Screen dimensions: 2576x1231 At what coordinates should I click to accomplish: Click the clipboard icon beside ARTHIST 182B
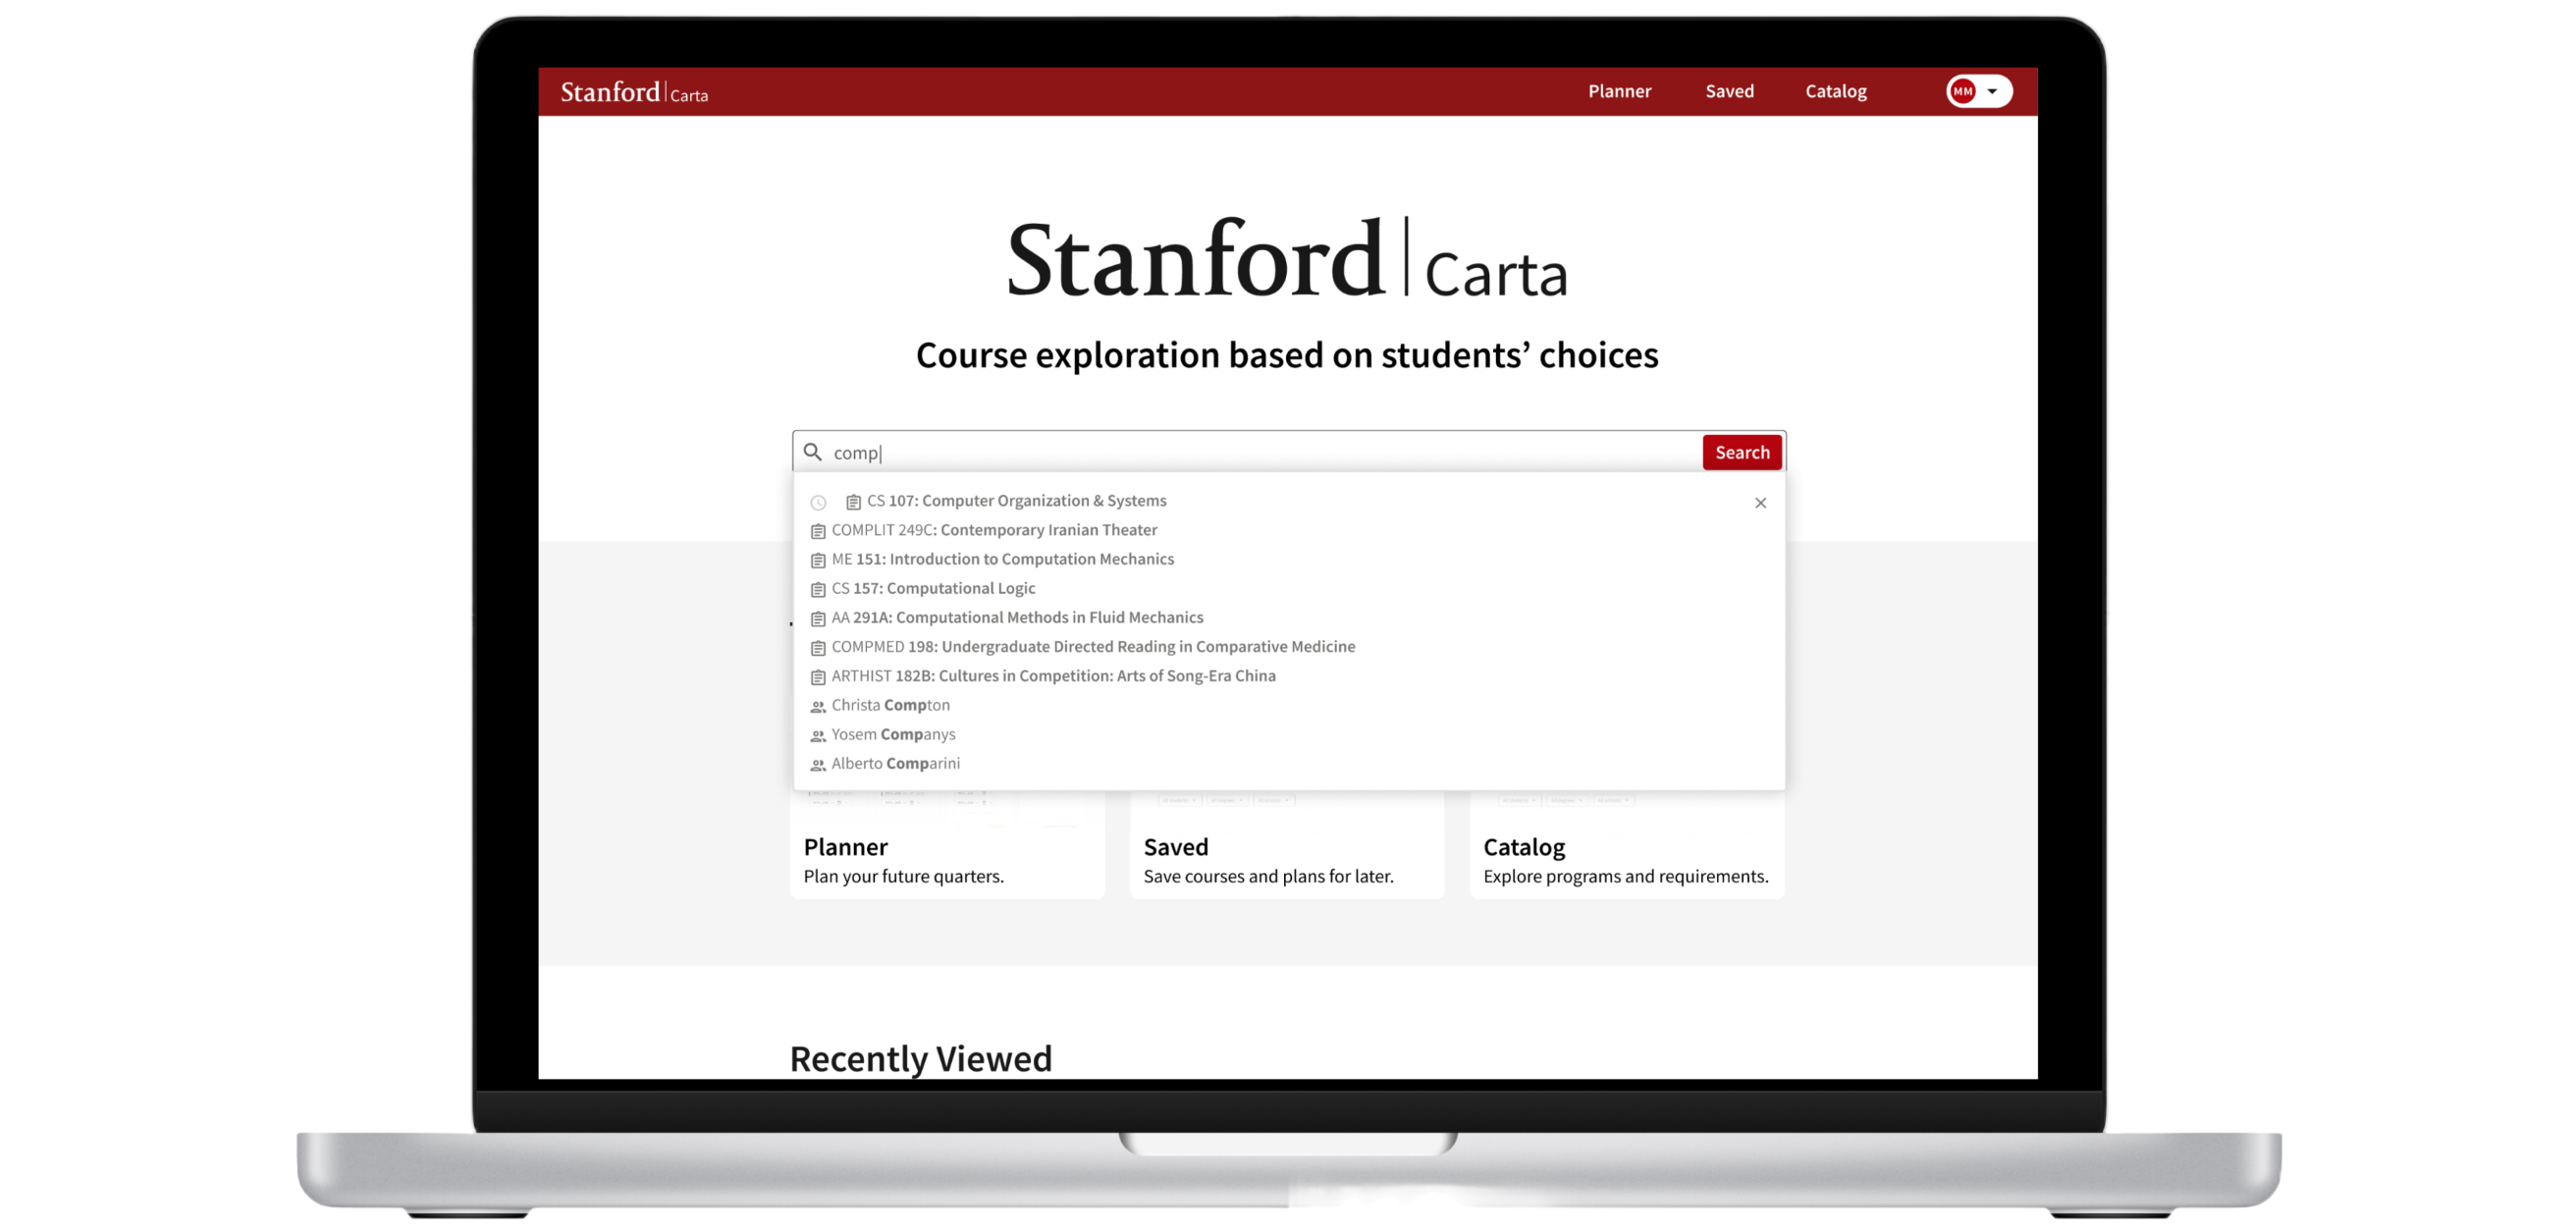pyautogui.click(x=818, y=676)
